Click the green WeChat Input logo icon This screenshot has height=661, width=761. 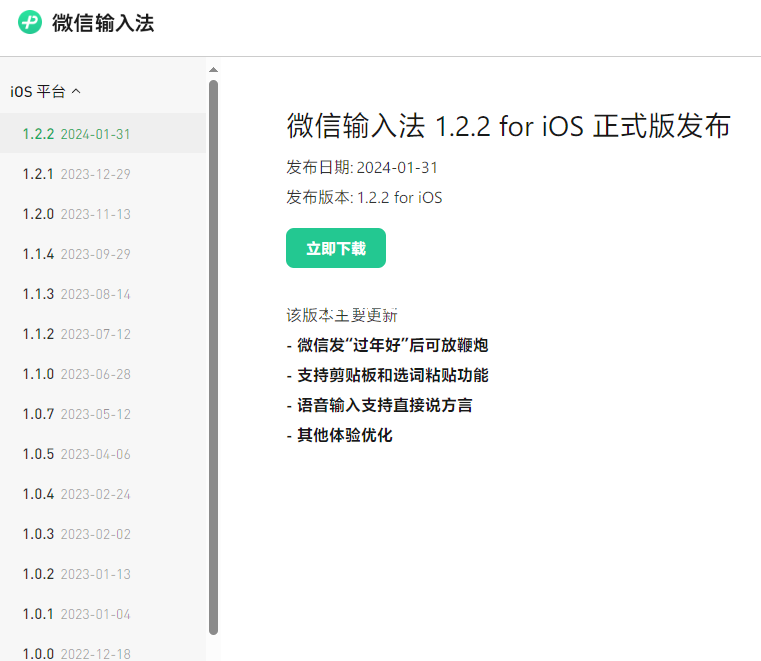[x=30, y=22]
